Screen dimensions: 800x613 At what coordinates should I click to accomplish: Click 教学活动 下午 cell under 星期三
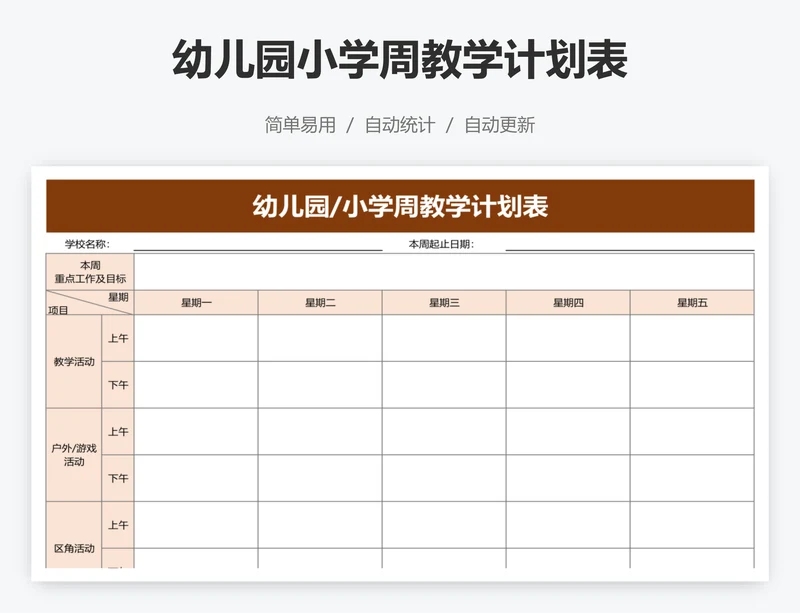coord(444,385)
